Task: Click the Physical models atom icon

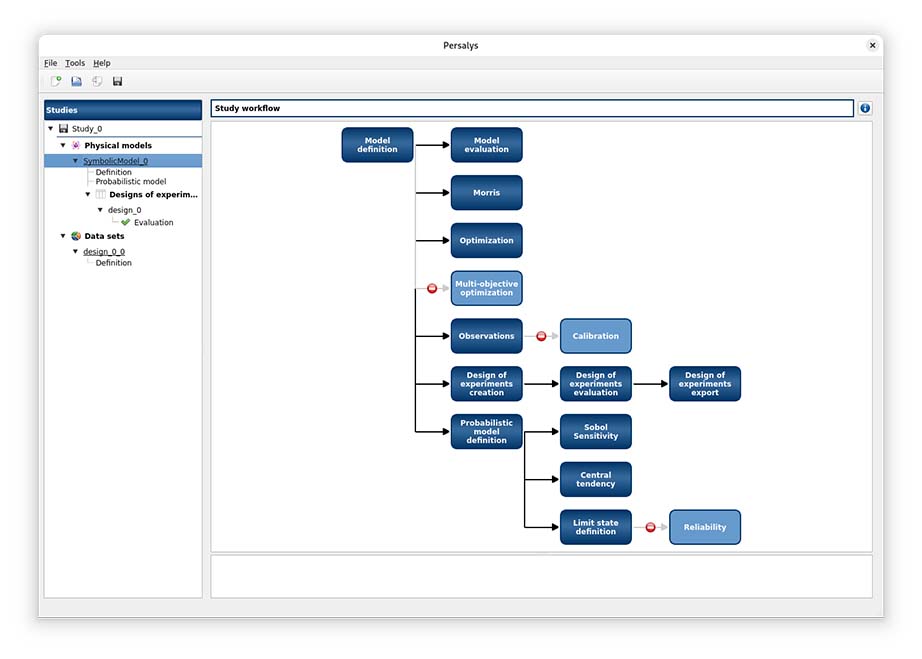Action: coord(75,146)
